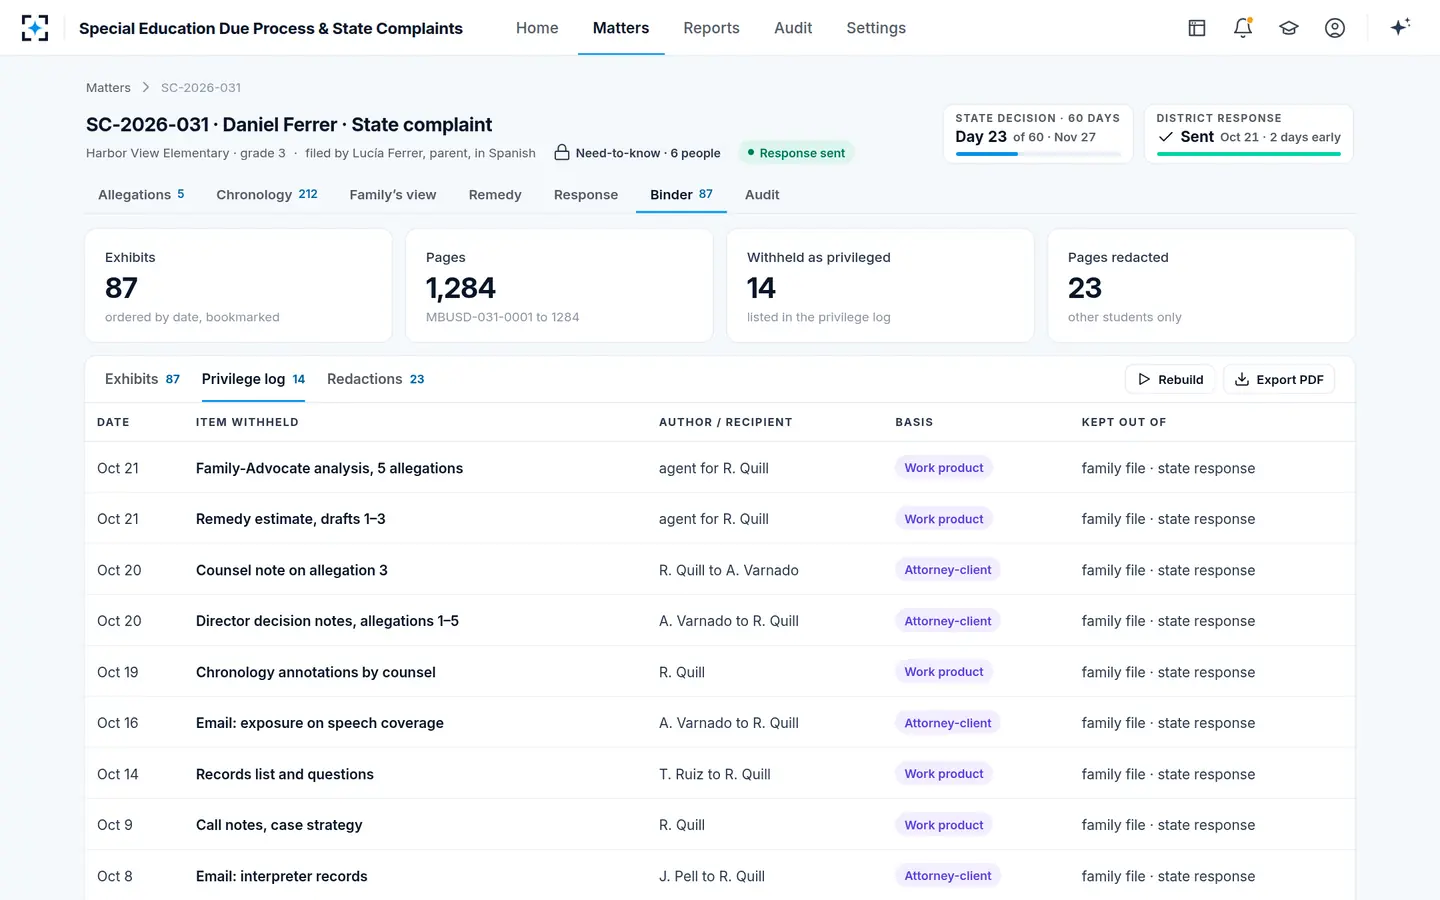Select the Privilege log sub-tab

pyautogui.click(x=253, y=379)
